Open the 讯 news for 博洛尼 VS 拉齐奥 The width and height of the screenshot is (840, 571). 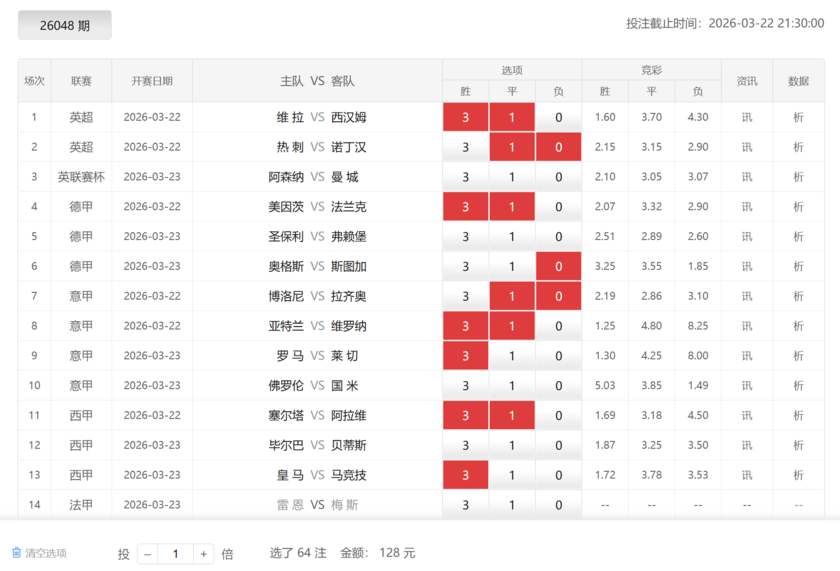747,296
